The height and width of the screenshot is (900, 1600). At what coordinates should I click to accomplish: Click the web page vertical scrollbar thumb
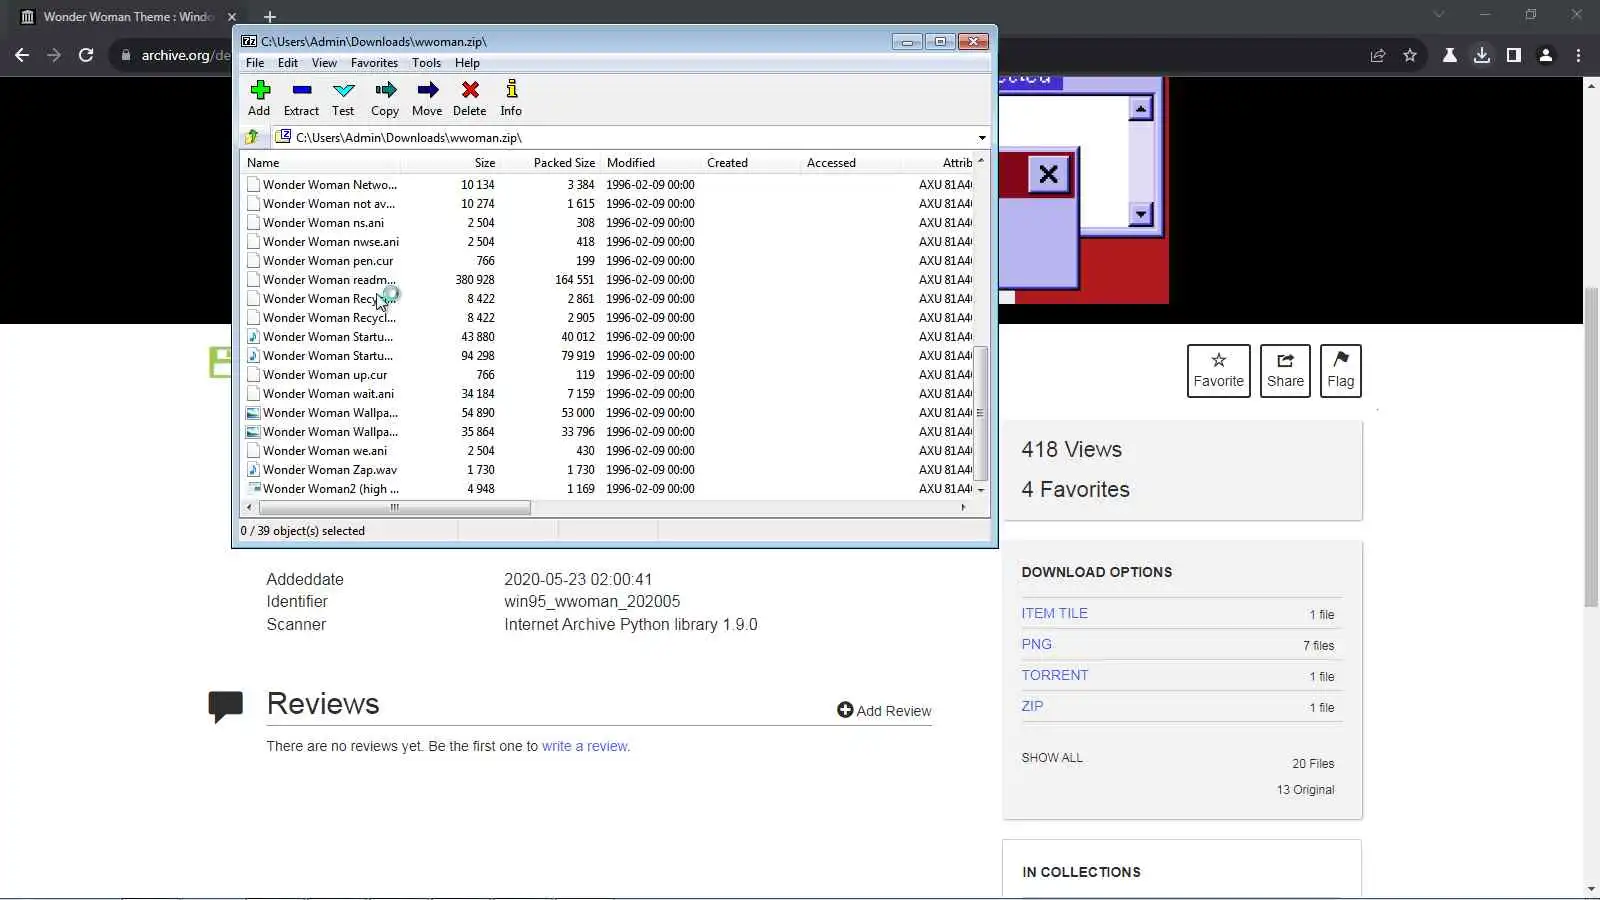(x=1591, y=447)
